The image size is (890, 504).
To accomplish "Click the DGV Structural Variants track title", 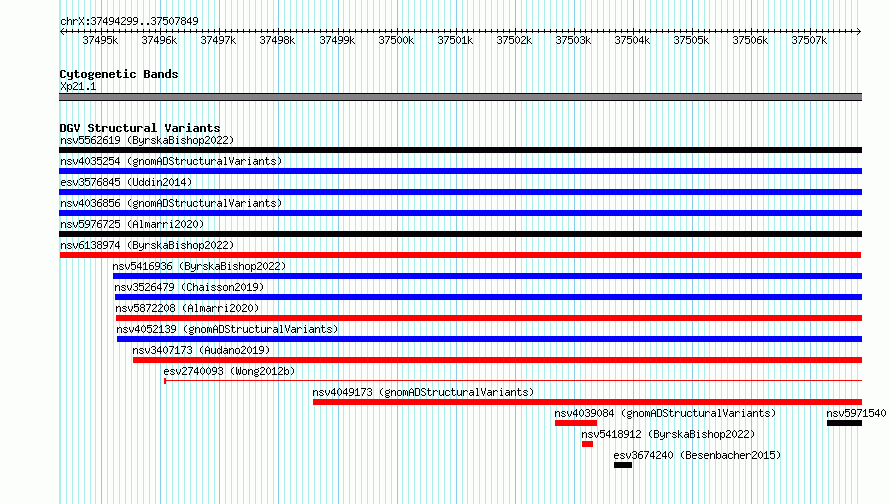I will [x=140, y=128].
